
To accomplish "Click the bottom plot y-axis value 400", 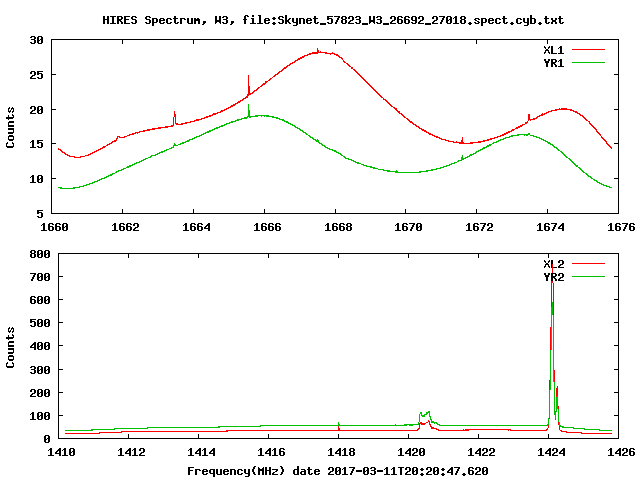I will [x=40, y=346].
